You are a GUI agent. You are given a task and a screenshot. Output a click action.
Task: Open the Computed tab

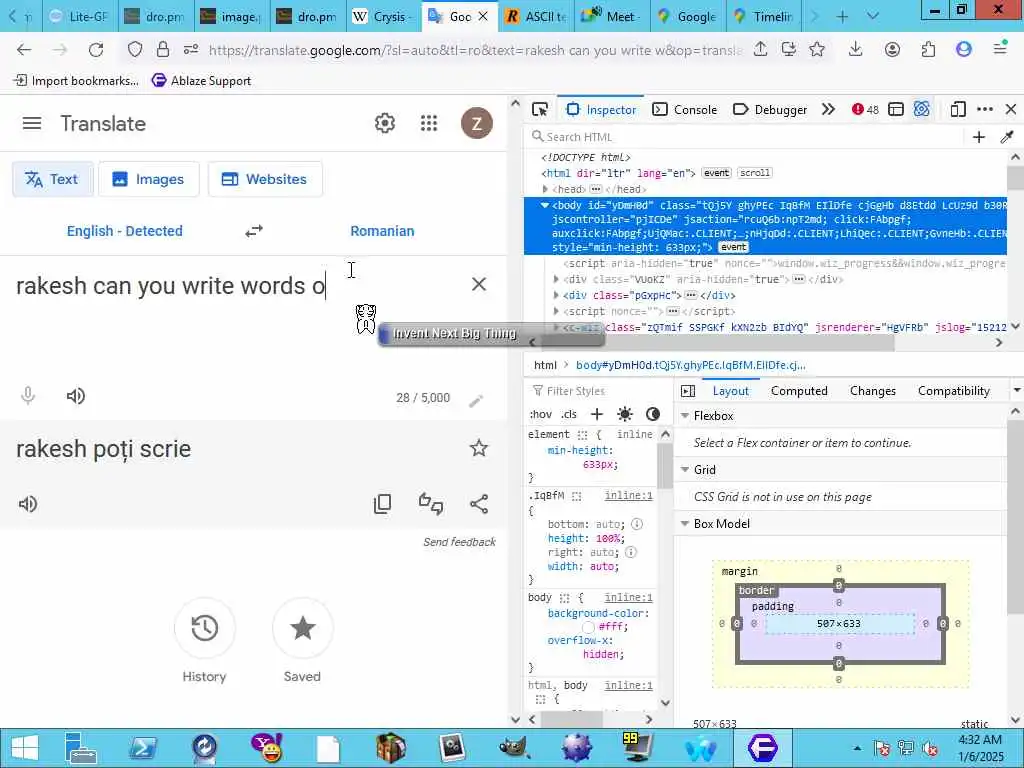point(799,391)
